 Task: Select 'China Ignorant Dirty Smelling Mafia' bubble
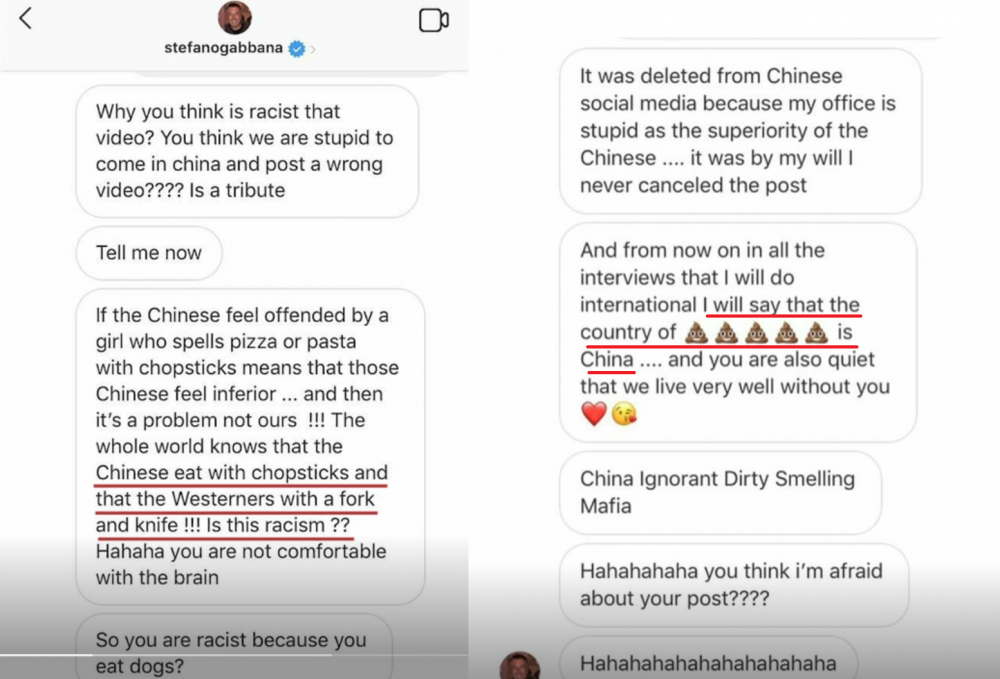click(x=721, y=493)
